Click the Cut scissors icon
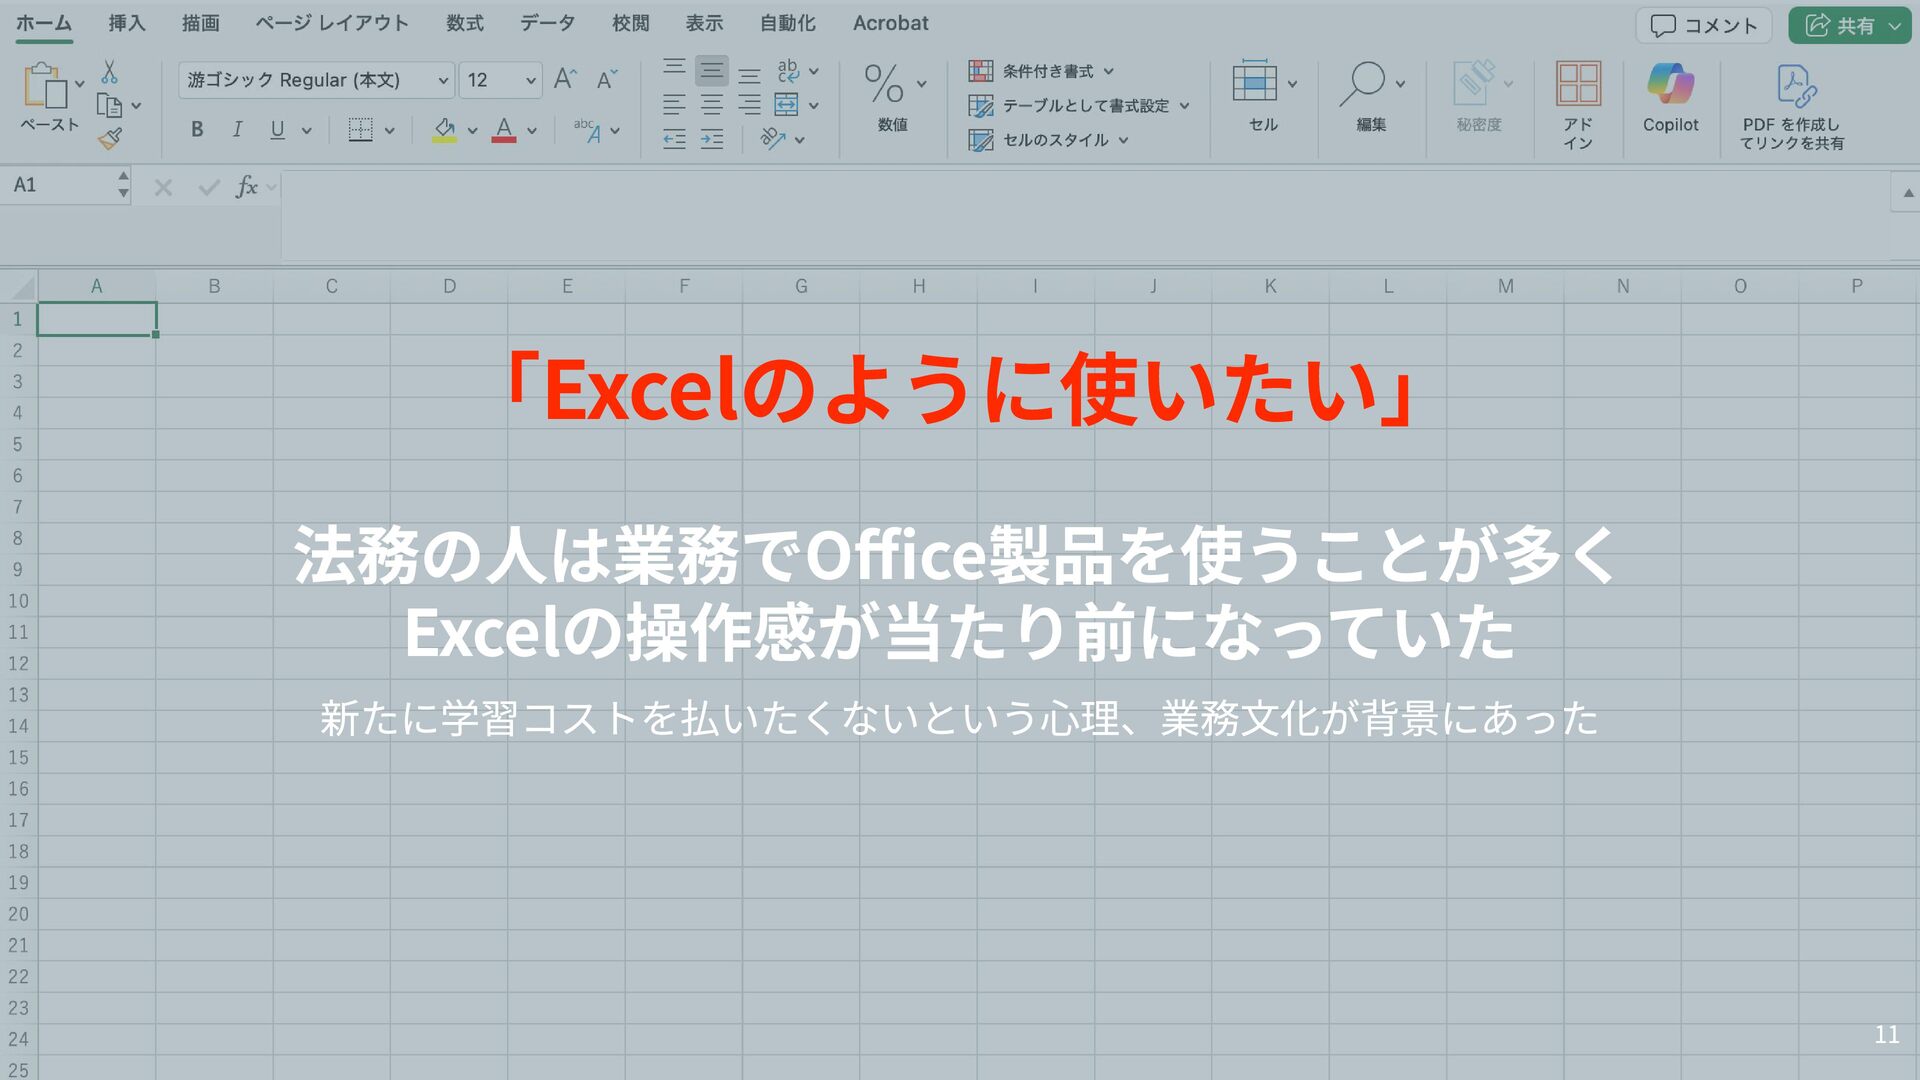Image resolution: width=1920 pixels, height=1080 pixels. click(x=109, y=72)
